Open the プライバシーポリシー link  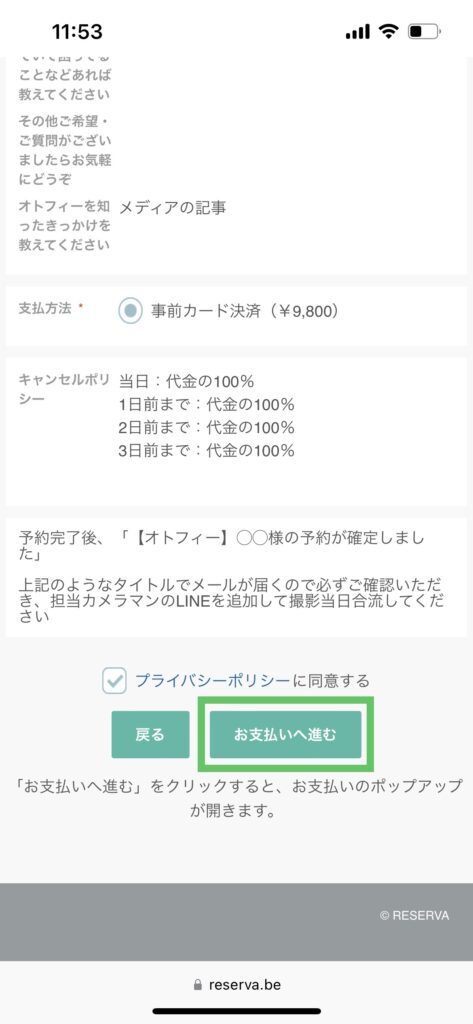(212, 681)
